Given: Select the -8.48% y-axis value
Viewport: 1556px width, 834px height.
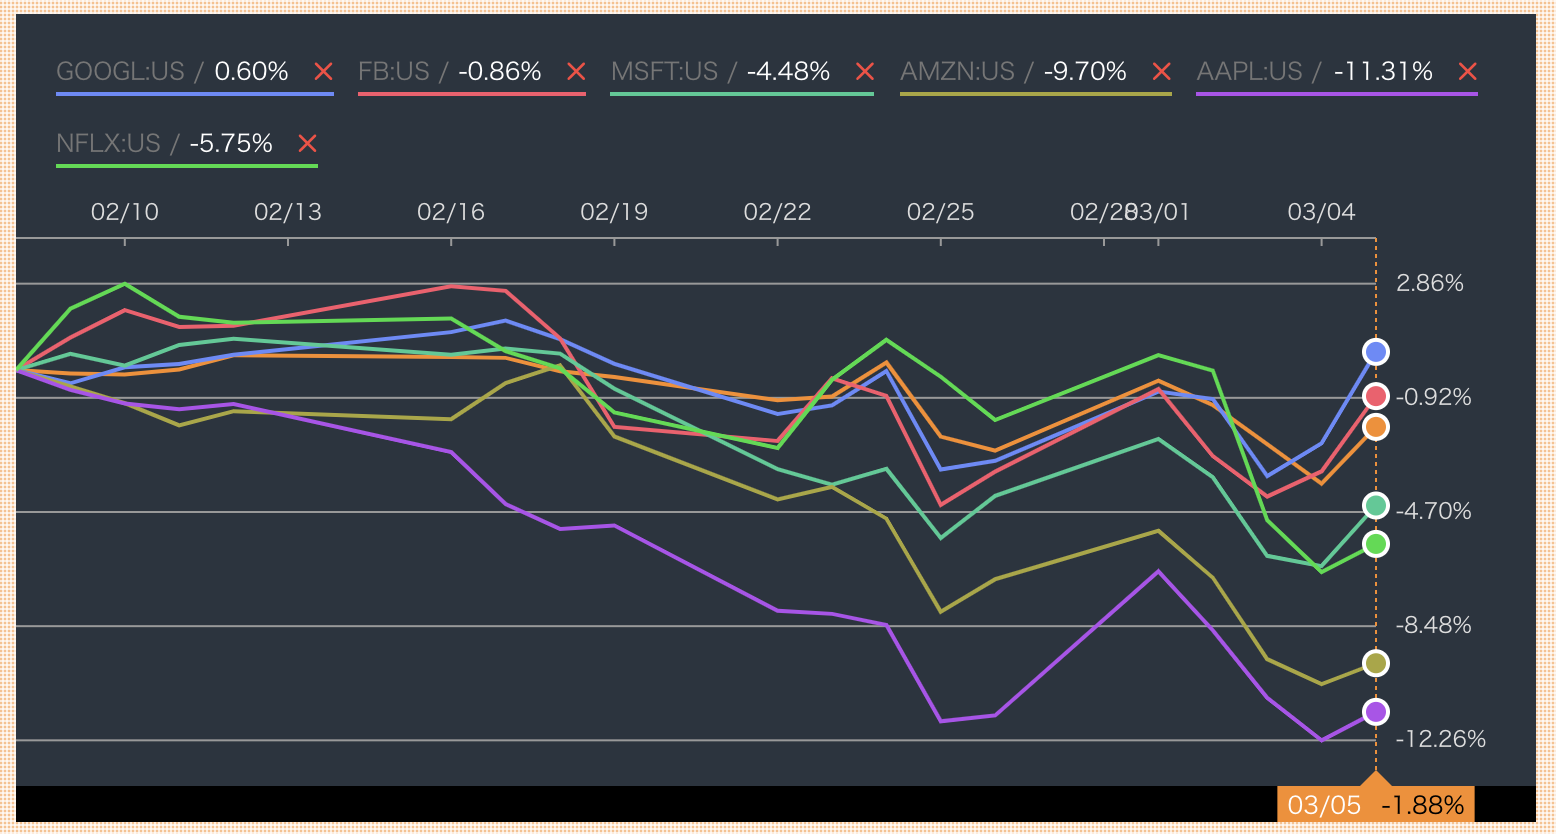Looking at the screenshot, I should pos(1433,625).
